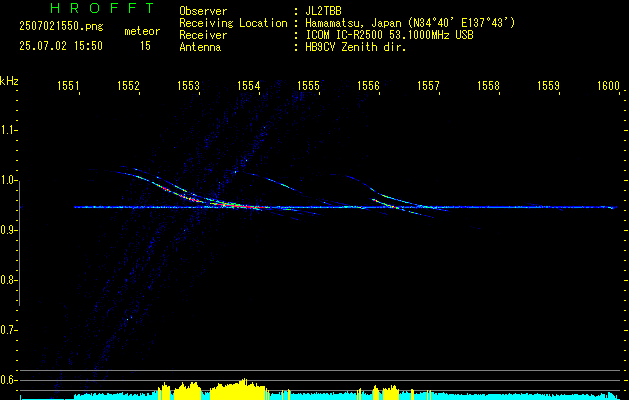Click the meteor count 15
The image size is (629, 400).
click(x=145, y=46)
